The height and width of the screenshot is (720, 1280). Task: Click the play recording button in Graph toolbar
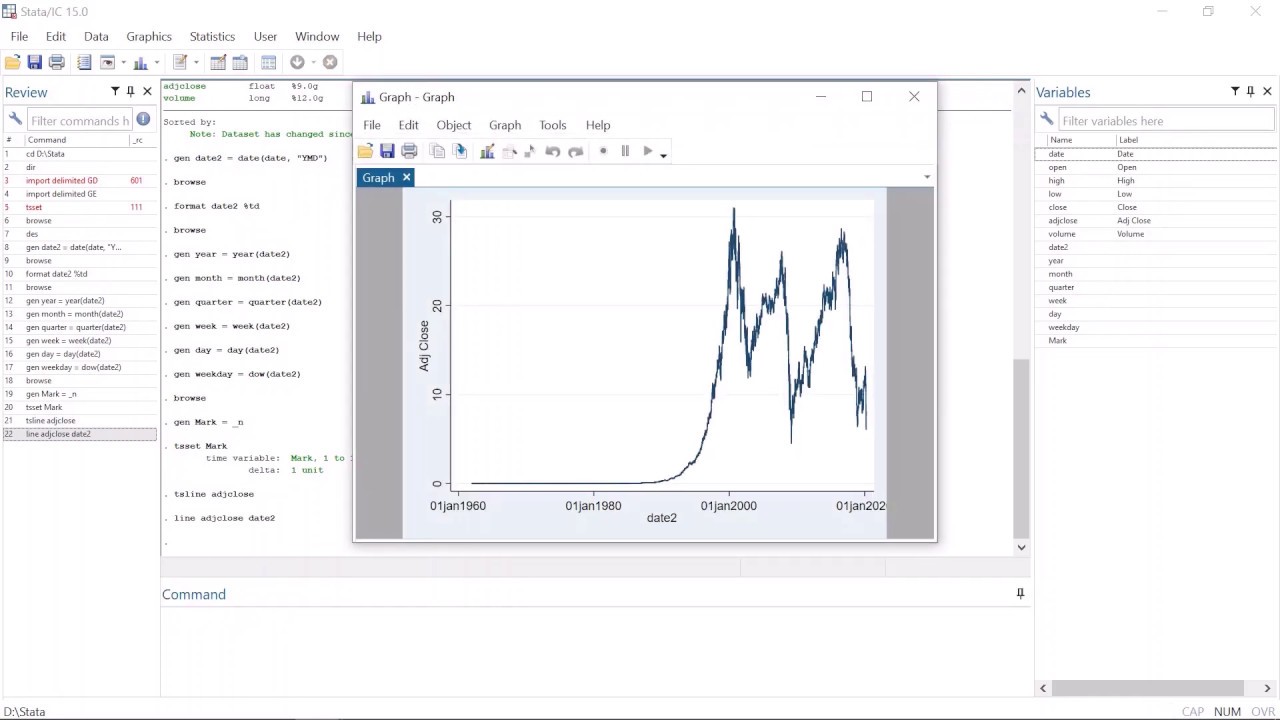pyautogui.click(x=647, y=151)
